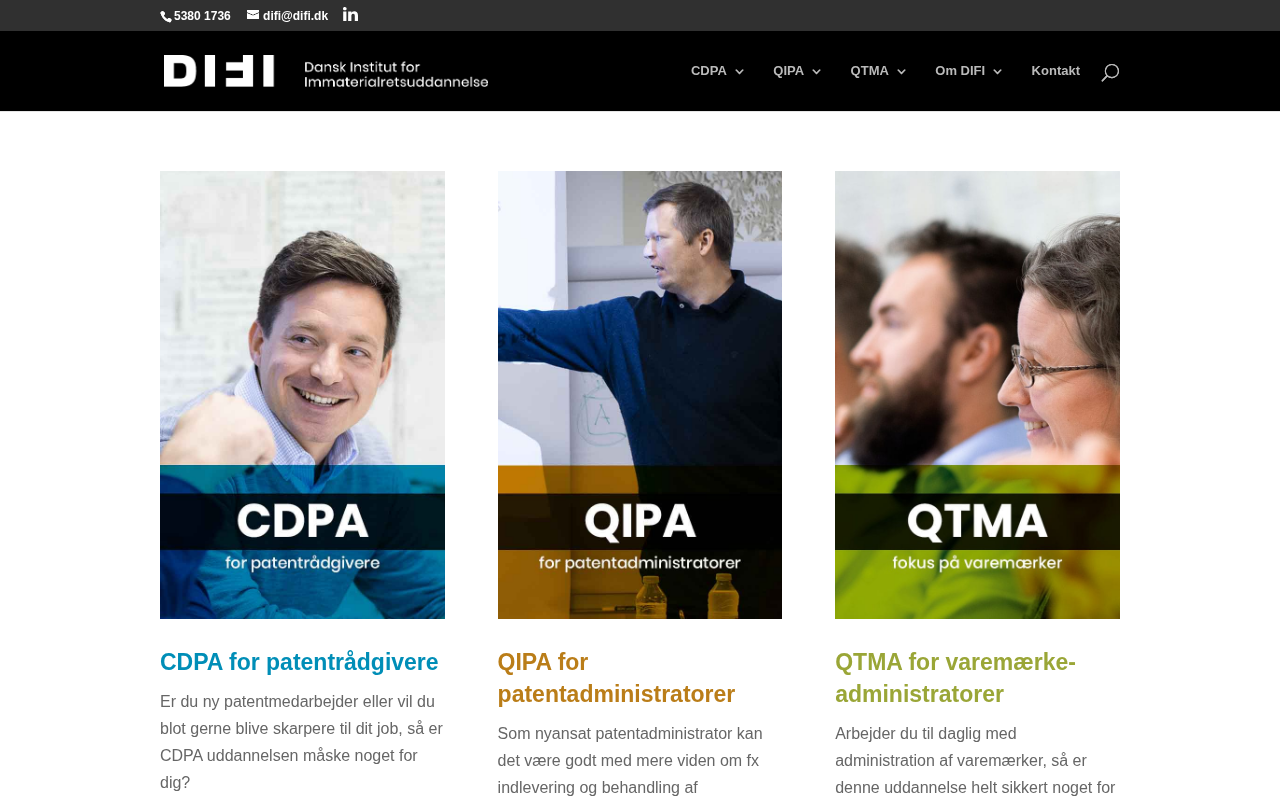Open the QIPA for patentadministratorer heading

(616, 678)
